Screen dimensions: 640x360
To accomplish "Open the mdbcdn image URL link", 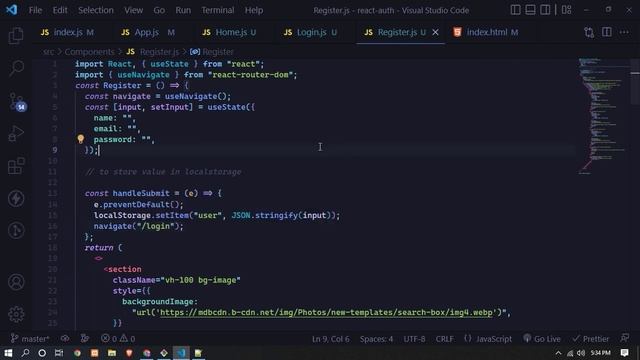I will pyautogui.click(x=326, y=313).
